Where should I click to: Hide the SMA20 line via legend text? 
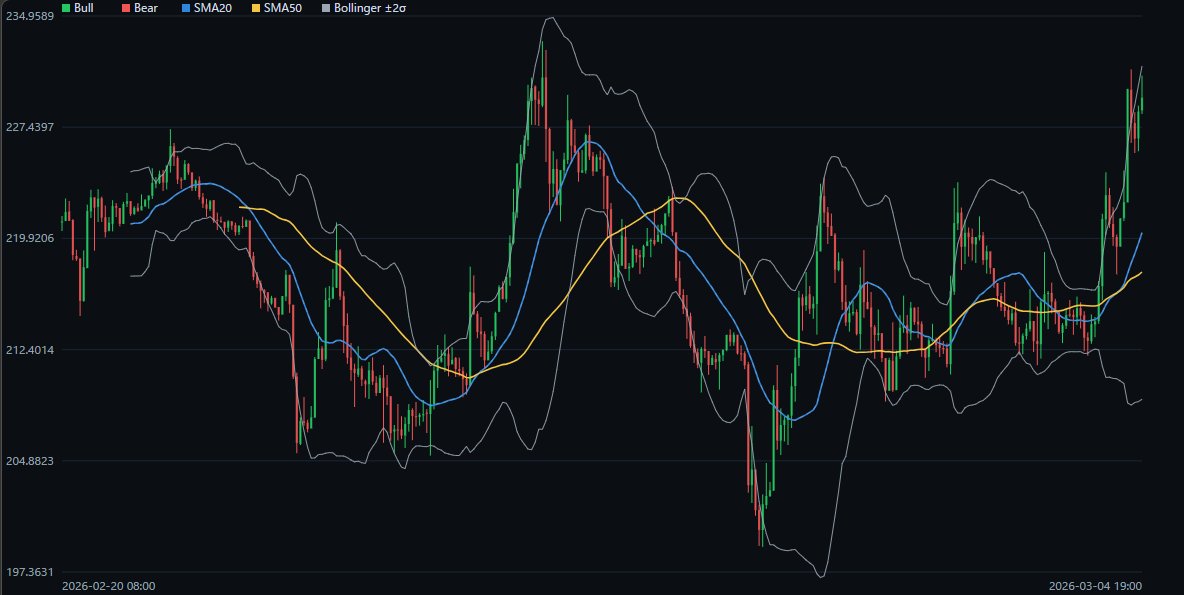click(x=213, y=8)
